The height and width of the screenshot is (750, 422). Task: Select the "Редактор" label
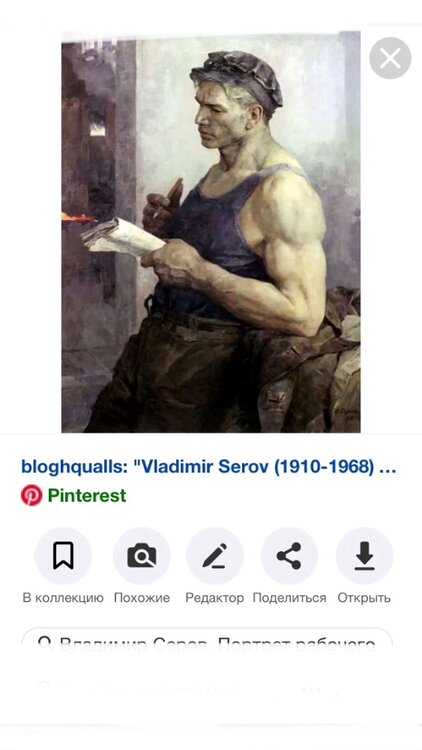(x=214, y=598)
